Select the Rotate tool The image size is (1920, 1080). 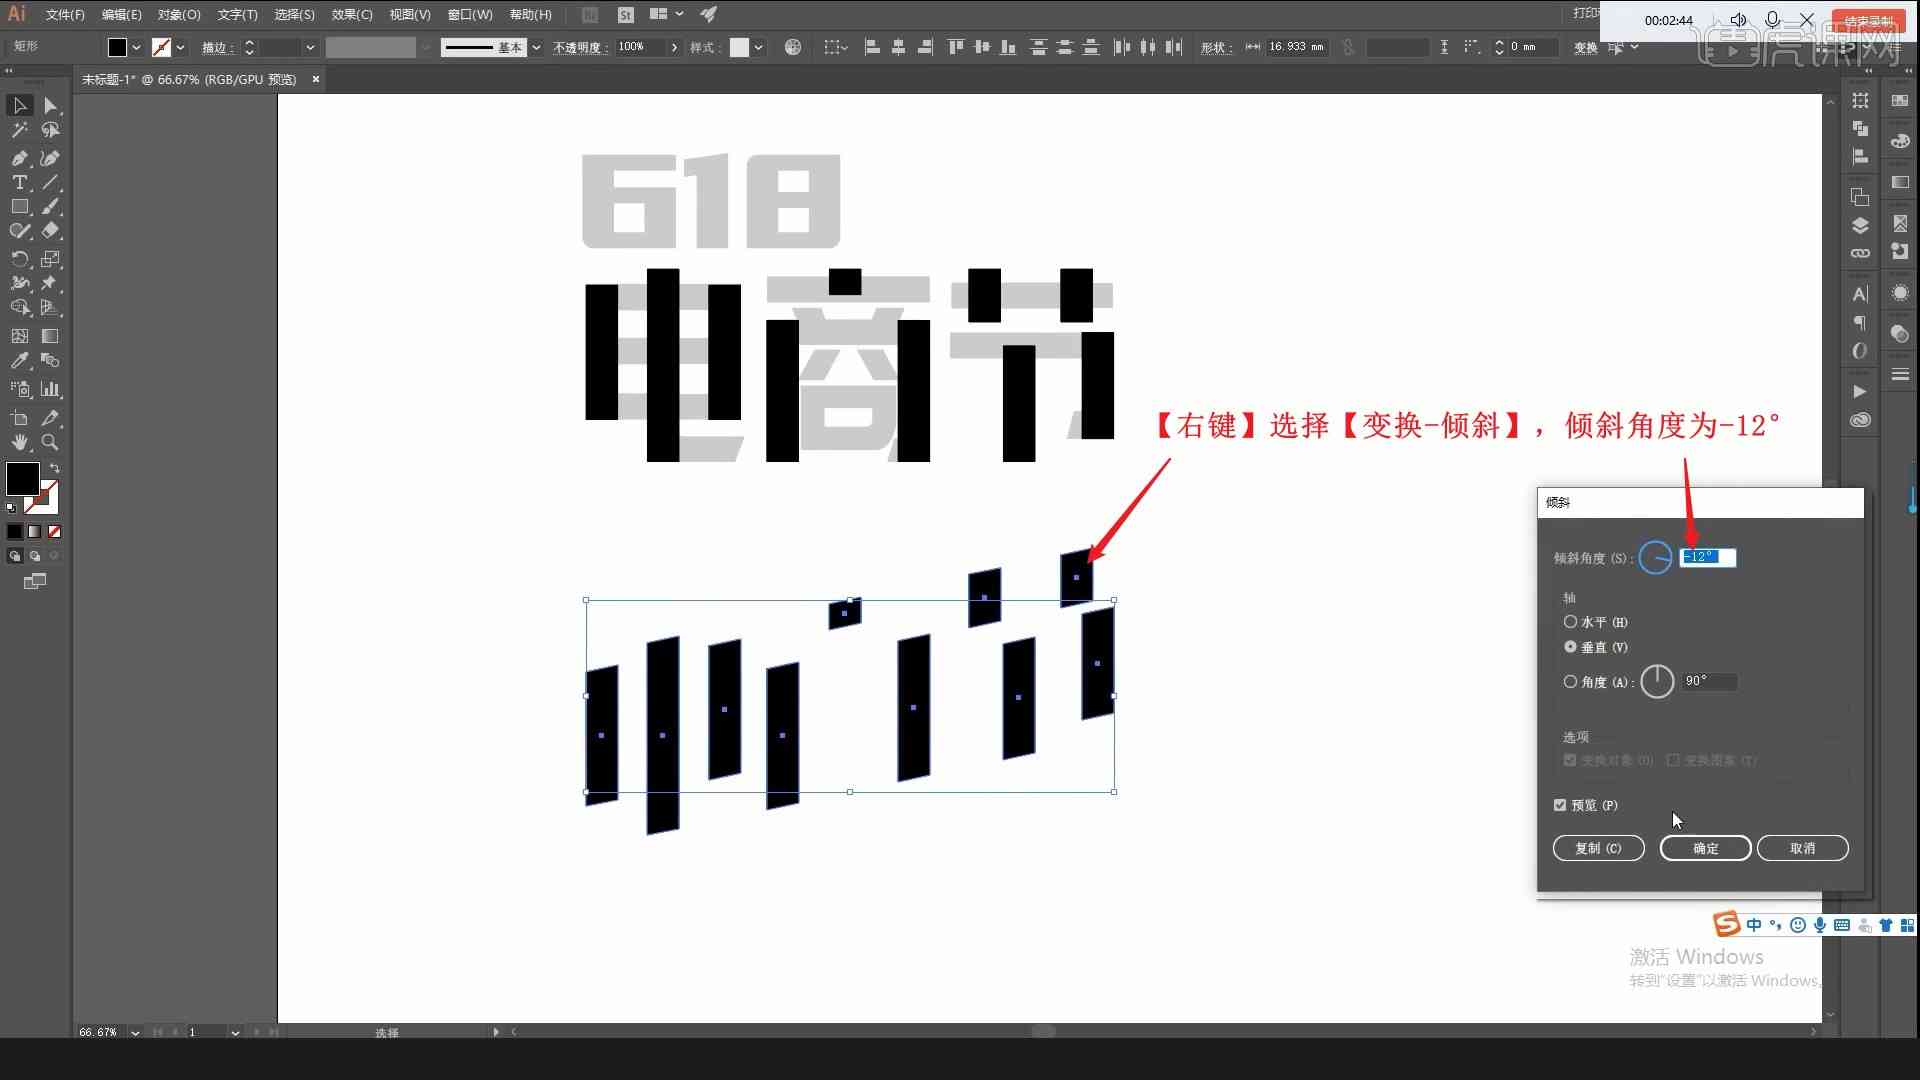pyautogui.click(x=20, y=258)
